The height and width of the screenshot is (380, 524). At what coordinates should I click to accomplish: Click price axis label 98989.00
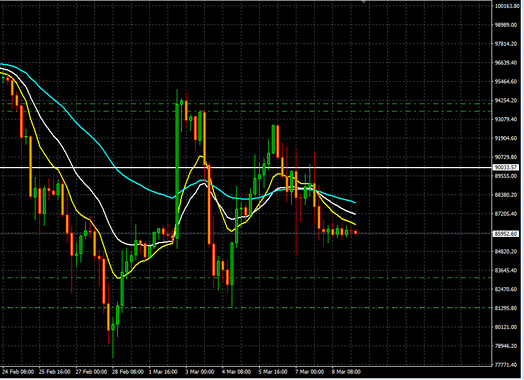tap(506, 25)
